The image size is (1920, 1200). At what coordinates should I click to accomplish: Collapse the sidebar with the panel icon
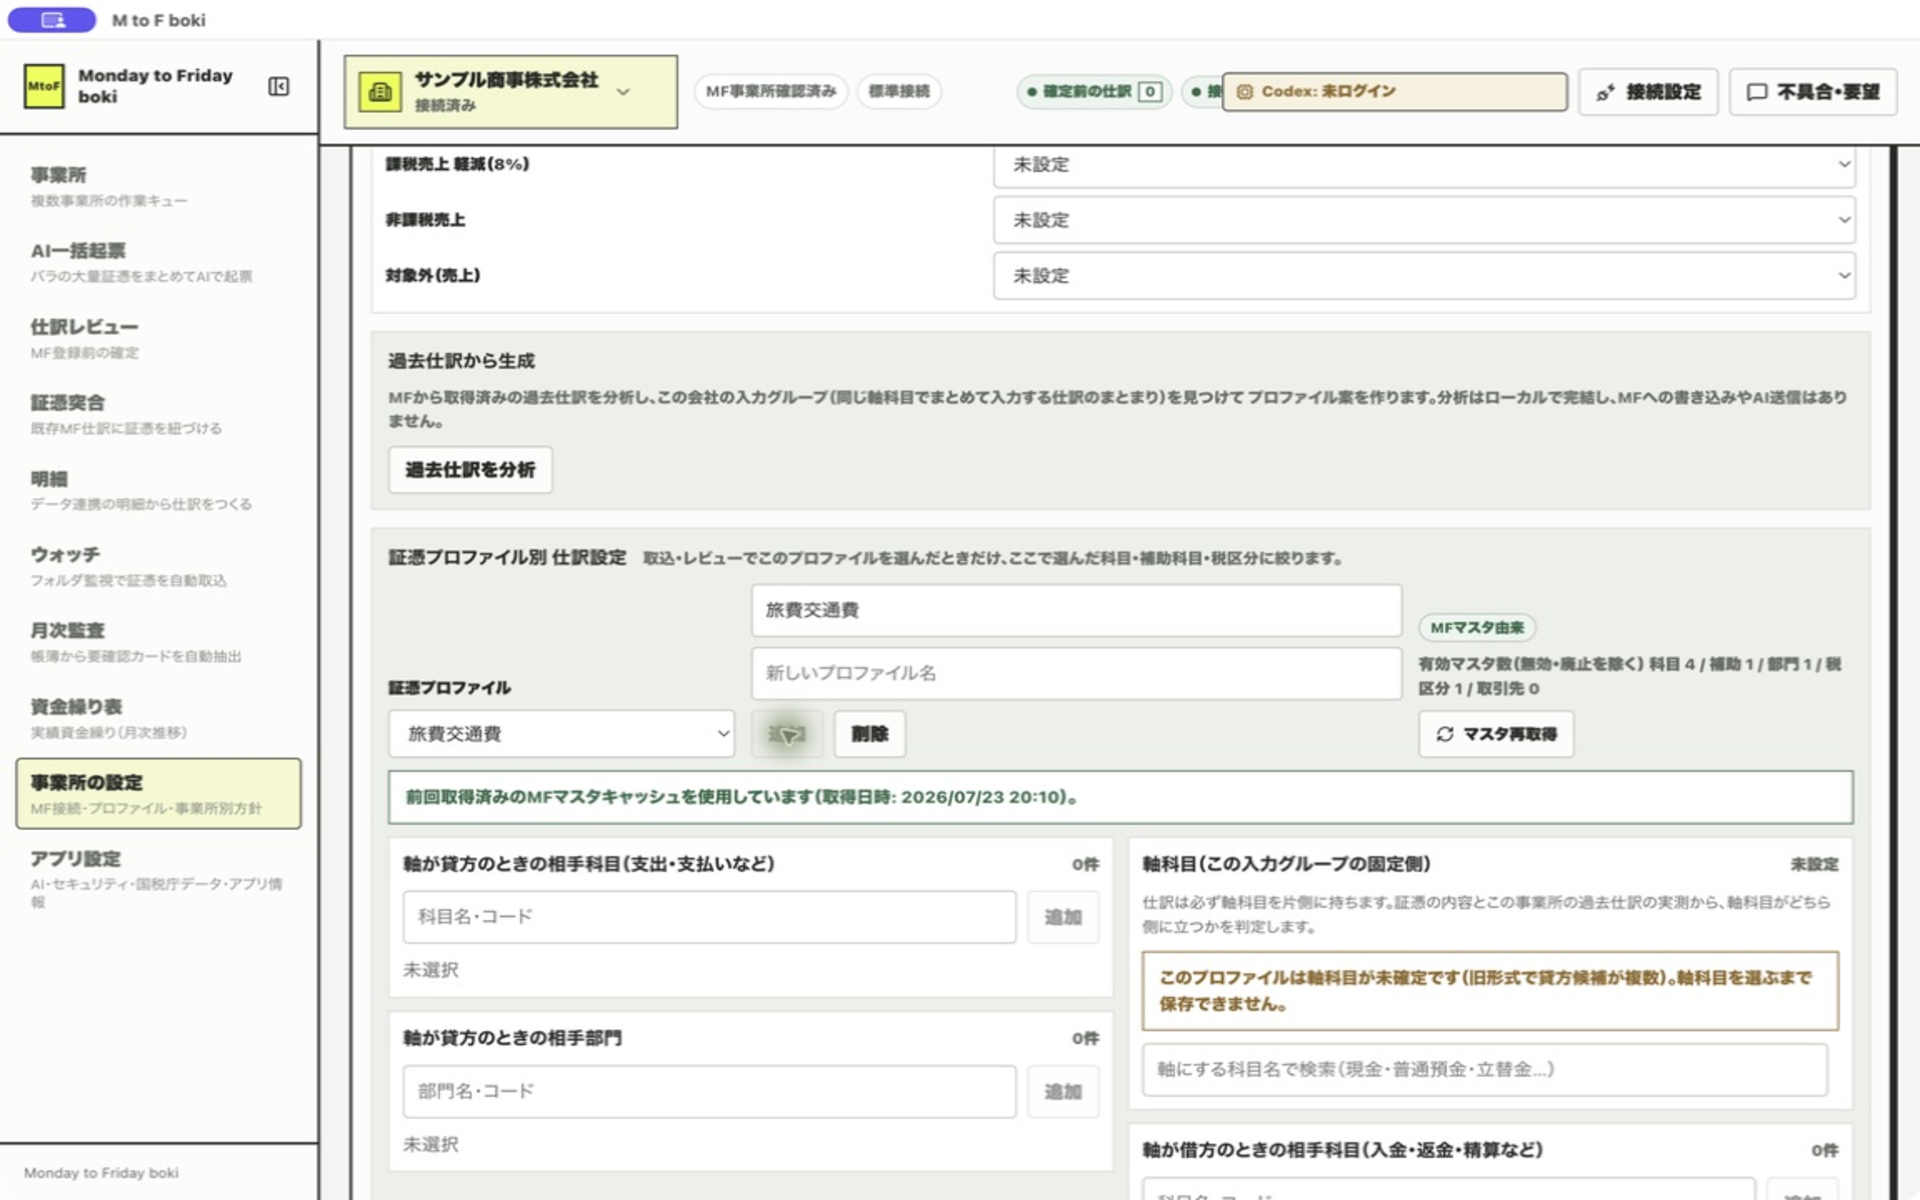(279, 87)
